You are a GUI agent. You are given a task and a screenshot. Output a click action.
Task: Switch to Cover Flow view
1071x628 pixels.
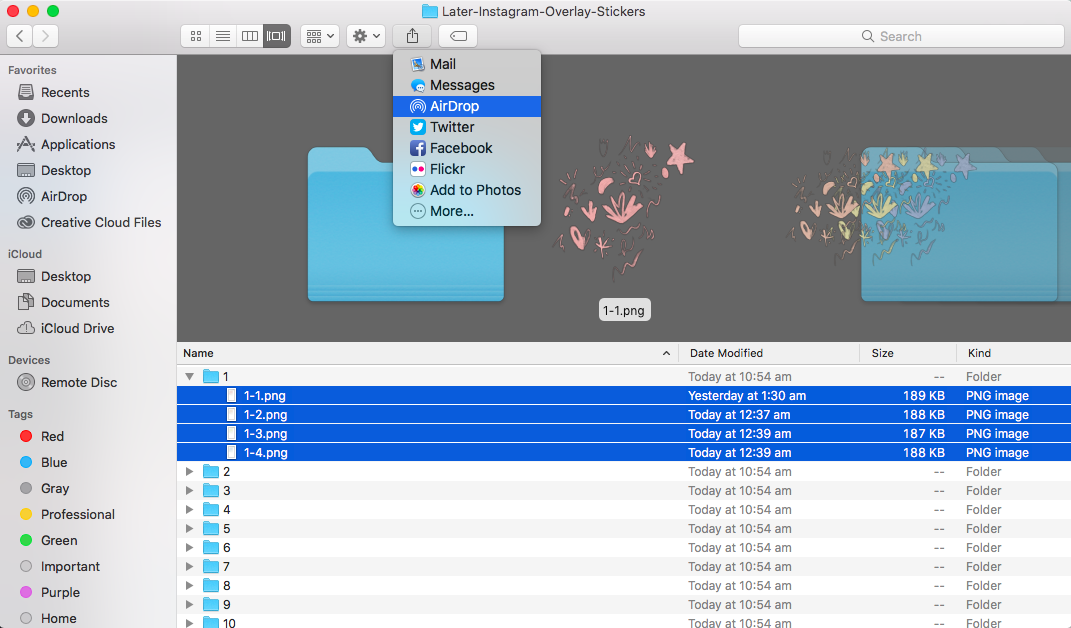(277, 36)
